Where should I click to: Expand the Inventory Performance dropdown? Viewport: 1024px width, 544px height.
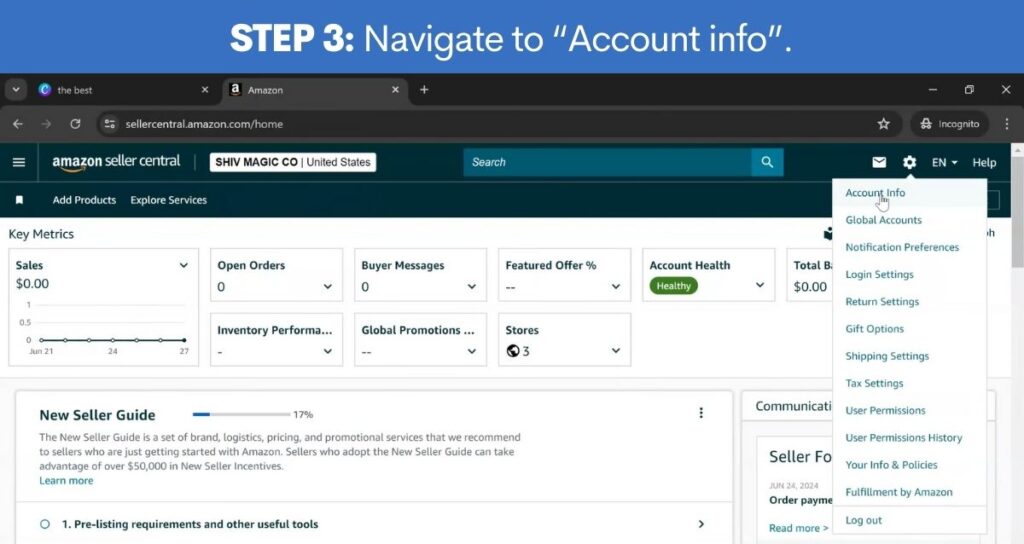click(x=328, y=351)
